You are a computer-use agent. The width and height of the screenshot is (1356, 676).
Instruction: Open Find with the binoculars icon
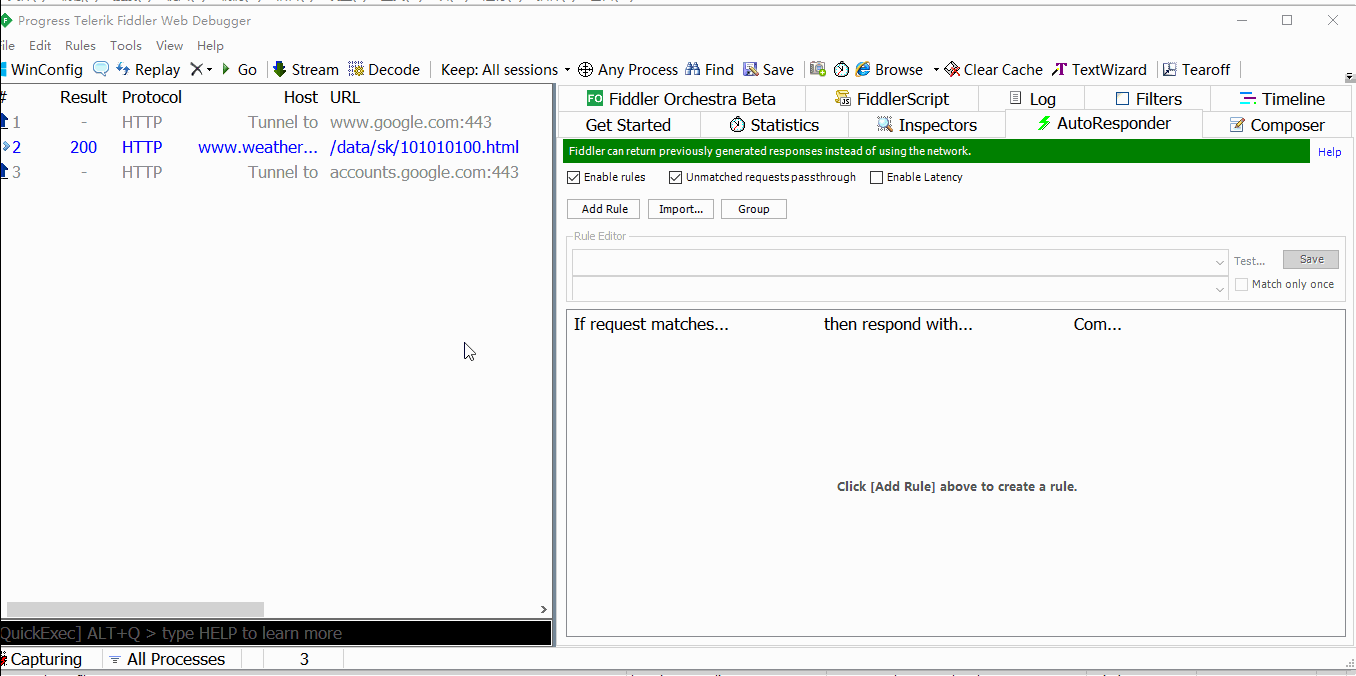[692, 69]
